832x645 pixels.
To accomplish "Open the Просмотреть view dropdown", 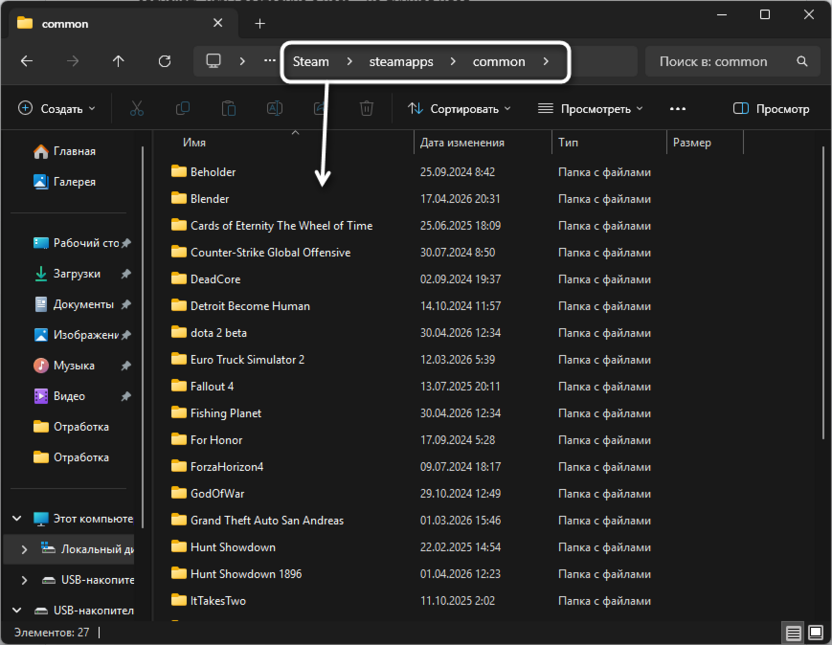I will (590, 109).
